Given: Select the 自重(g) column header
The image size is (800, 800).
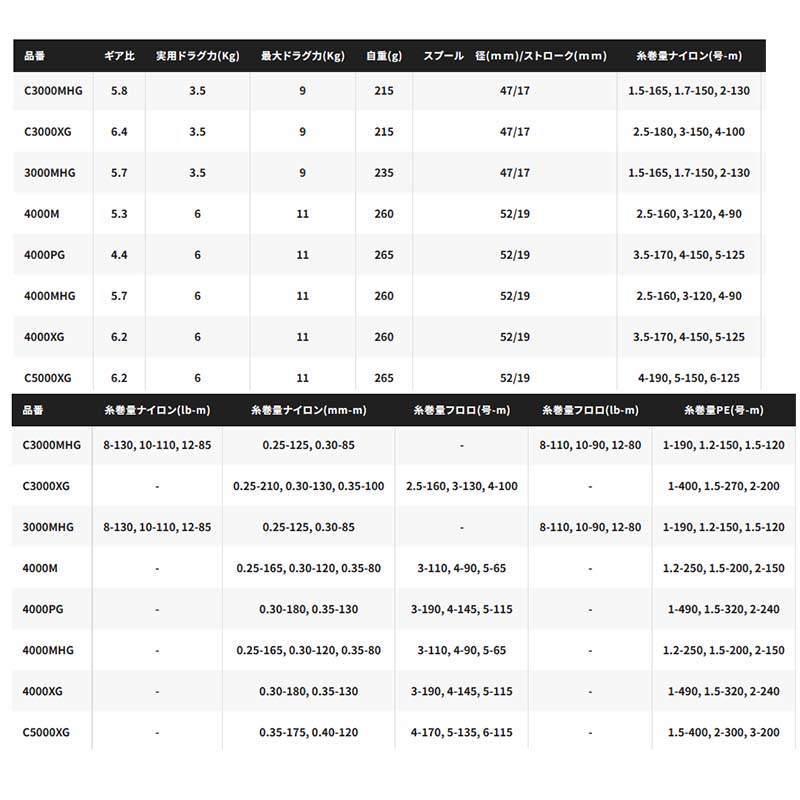Looking at the screenshot, I should 384,56.
